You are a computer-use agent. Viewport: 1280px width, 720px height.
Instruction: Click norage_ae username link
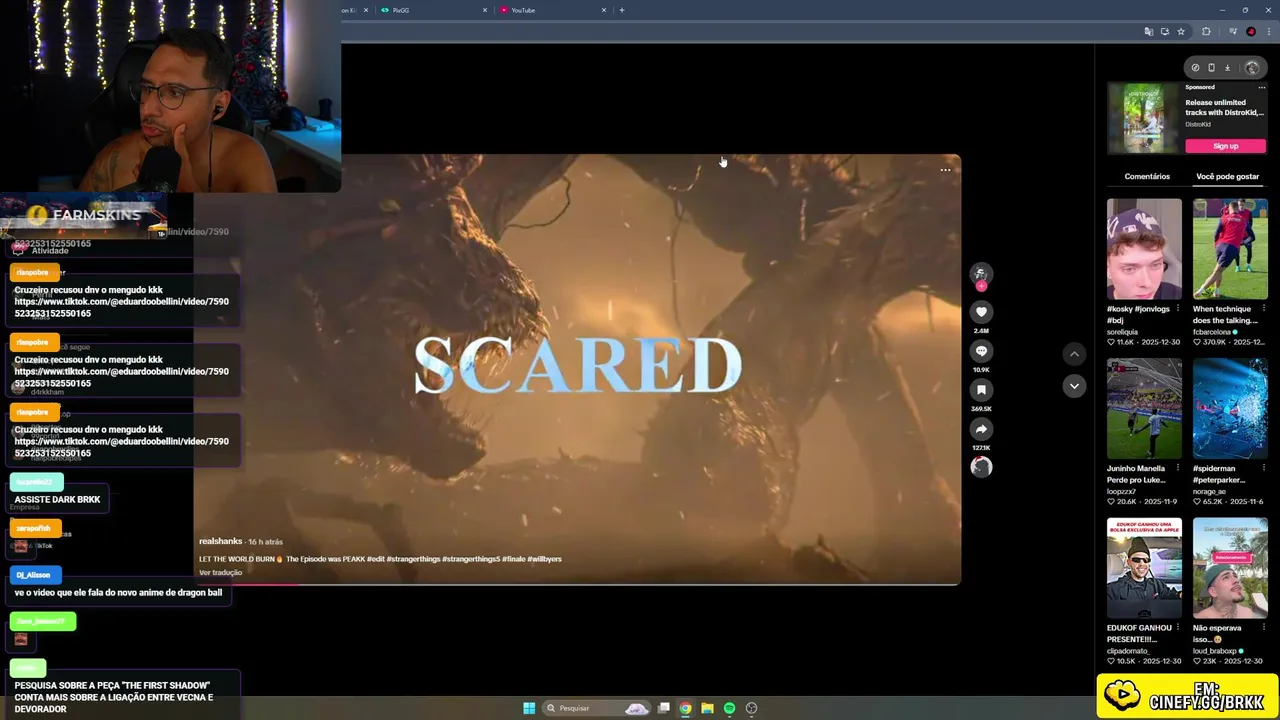click(1209, 492)
